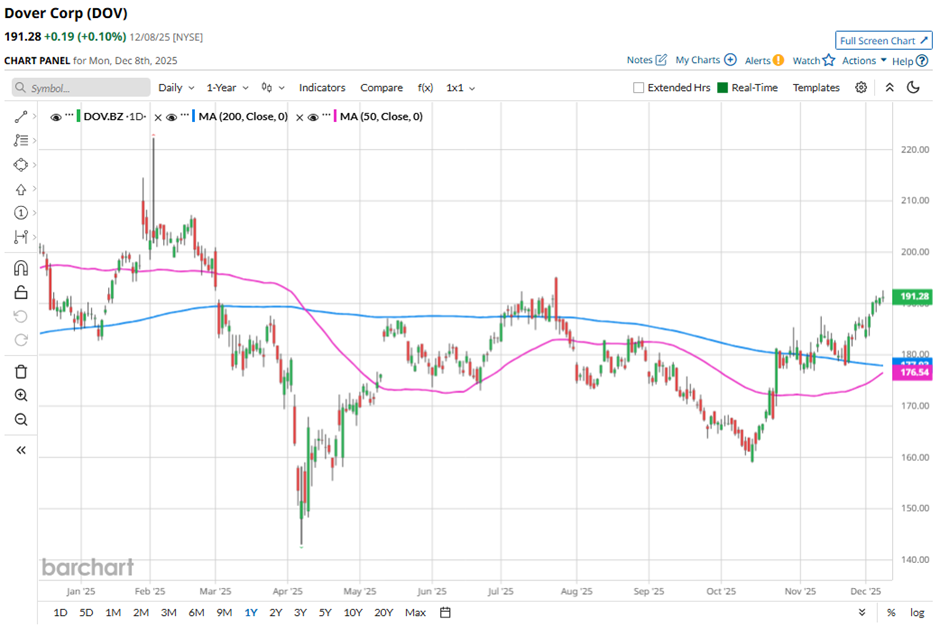Toggle visibility of the MA 50 indicator
The height and width of the screenshot is (627, 940).
[312, 117]
